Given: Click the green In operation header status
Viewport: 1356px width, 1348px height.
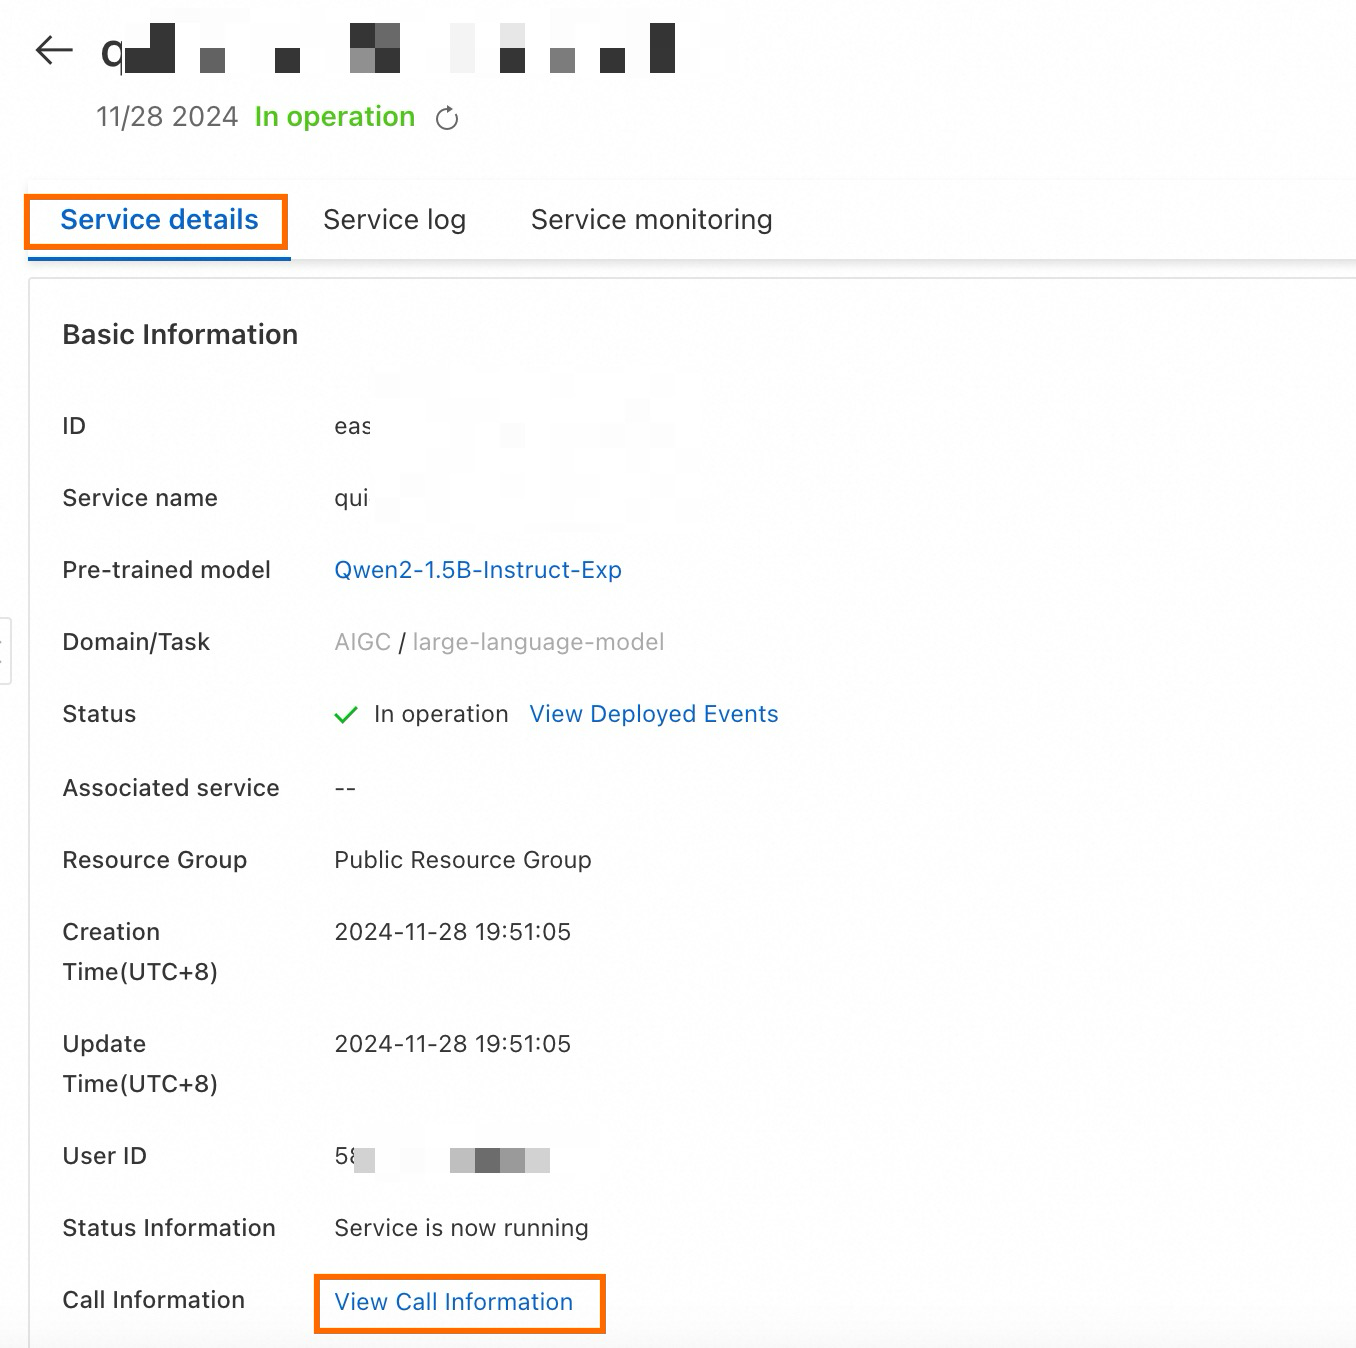Looking at the screenshot, I should point(335,117).
